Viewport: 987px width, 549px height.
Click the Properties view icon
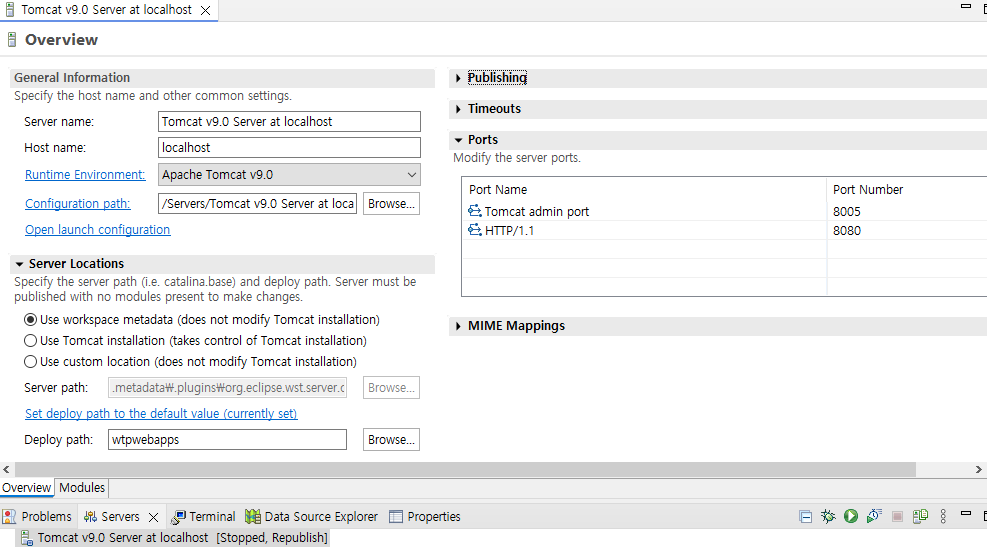[x=396, y=517]
